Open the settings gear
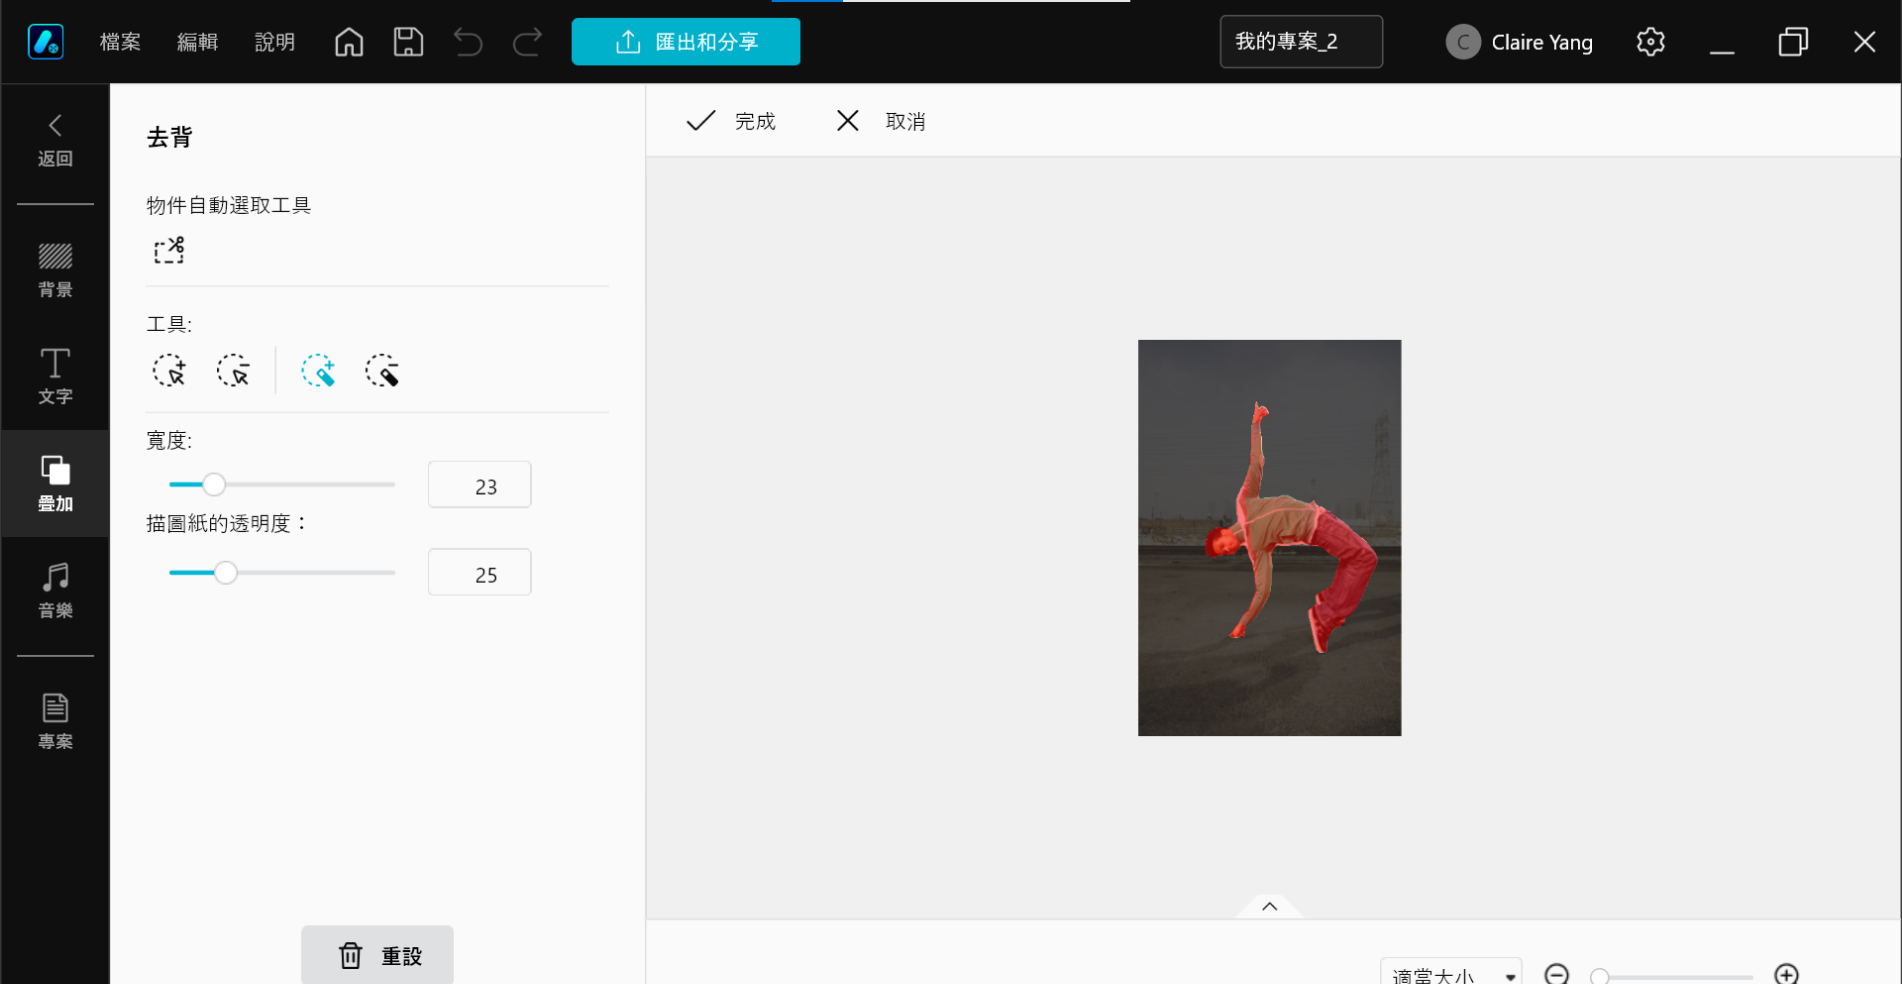Image resolution: width=1902 pixels, height=984 pixels. (1650, 42)
